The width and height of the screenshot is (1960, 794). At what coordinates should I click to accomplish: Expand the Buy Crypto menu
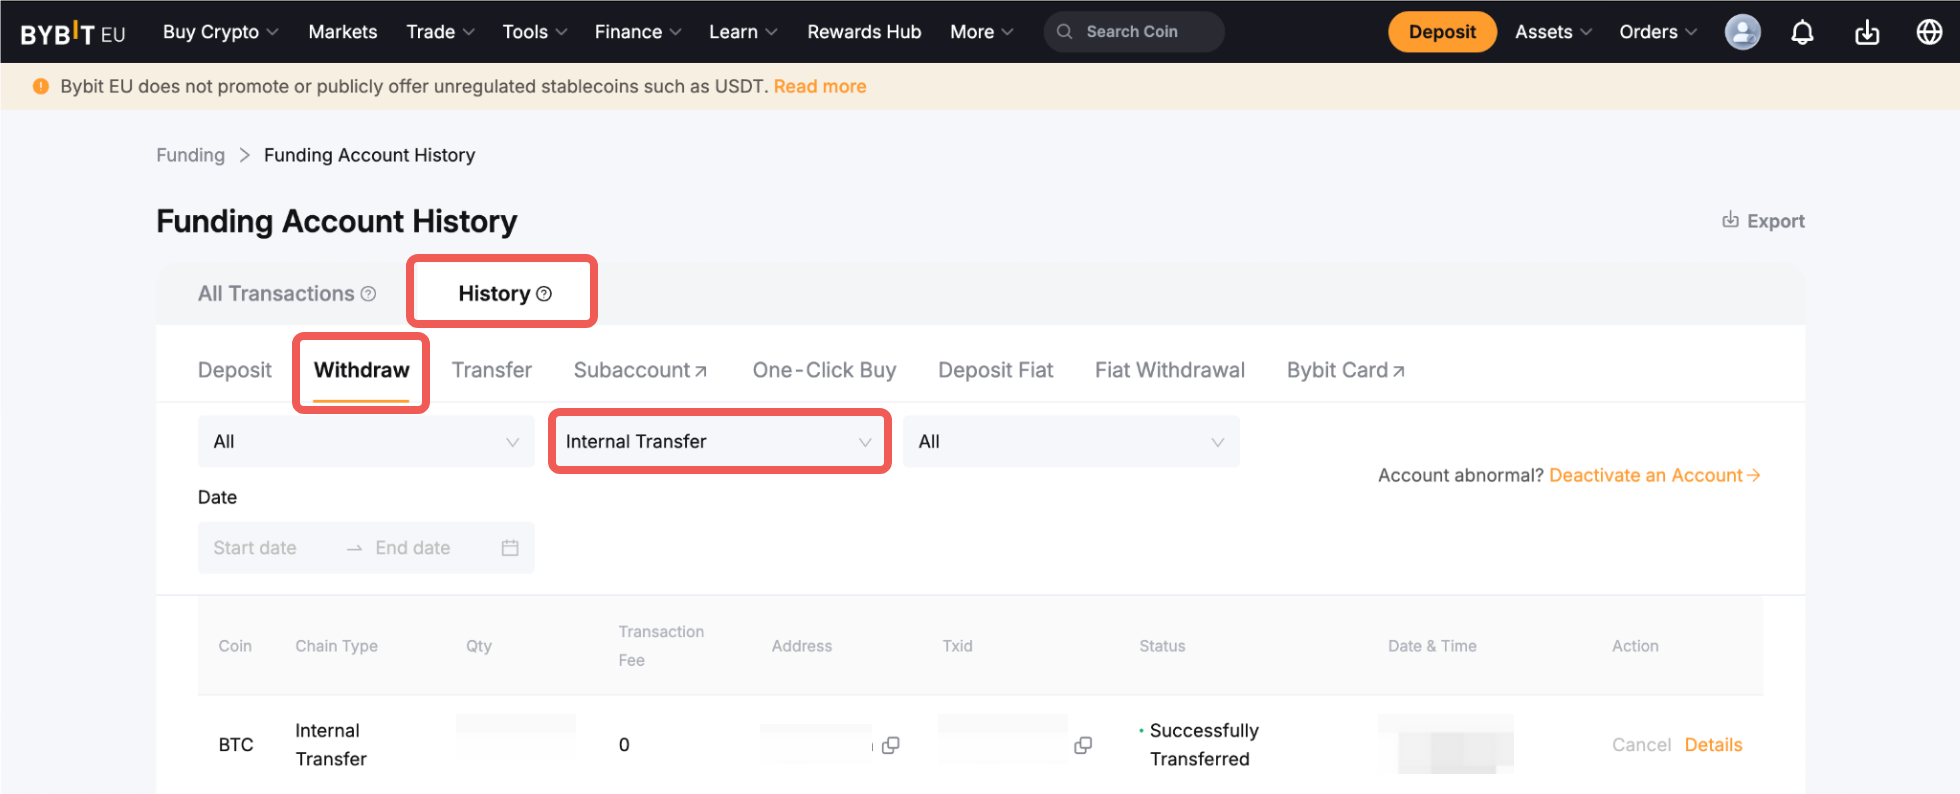pyautogui.click(x=220, y=32)
